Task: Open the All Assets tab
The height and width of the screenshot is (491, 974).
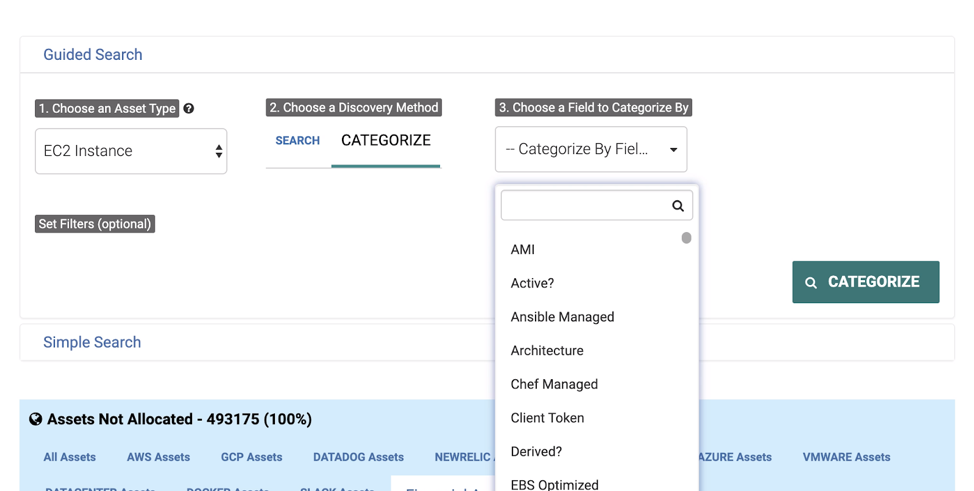Action: (x=70, y=457)
